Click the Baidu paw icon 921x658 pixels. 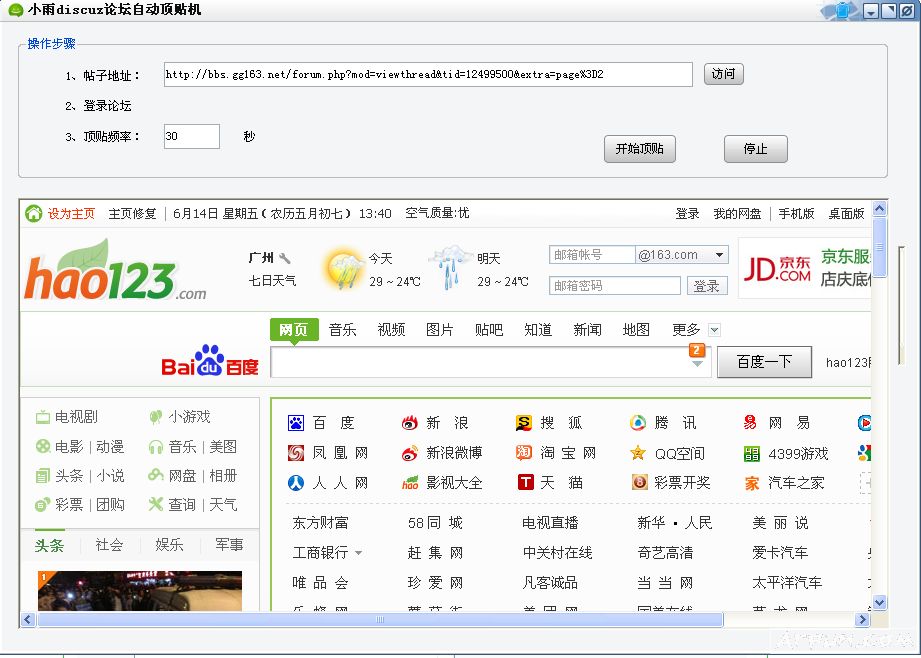295,421
